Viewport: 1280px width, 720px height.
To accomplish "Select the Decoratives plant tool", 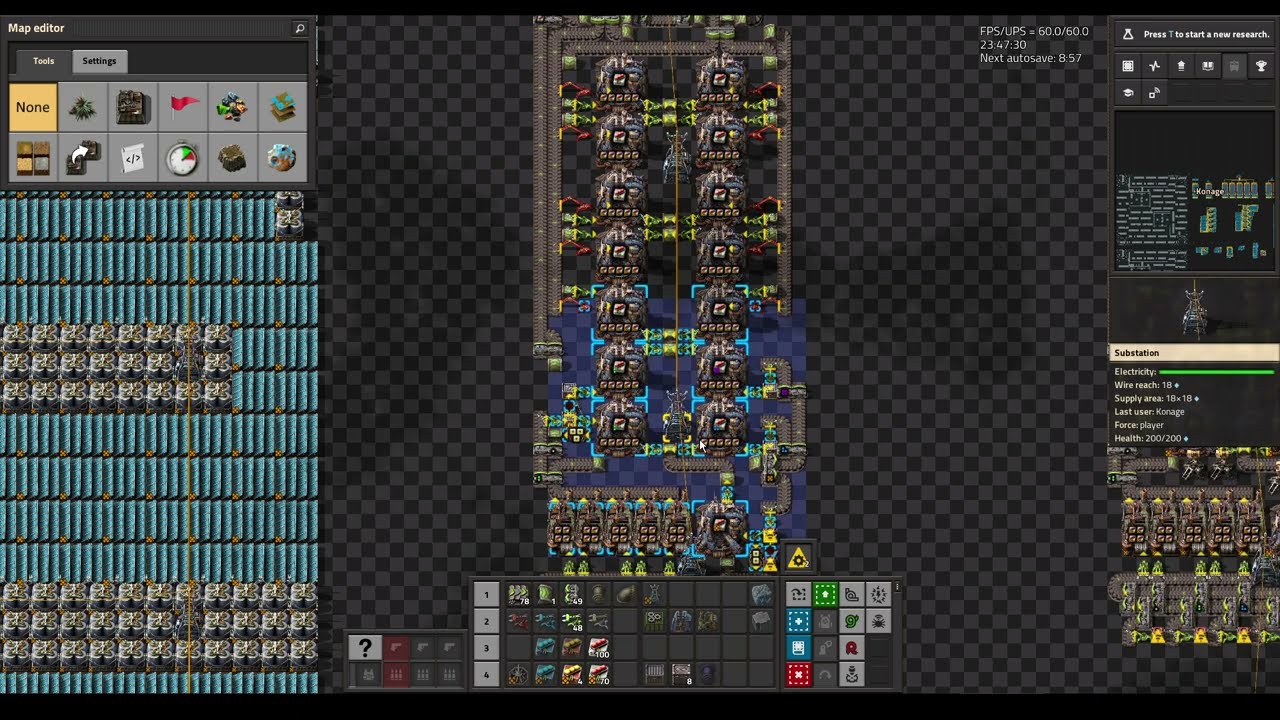I will [x=83, y=107].
